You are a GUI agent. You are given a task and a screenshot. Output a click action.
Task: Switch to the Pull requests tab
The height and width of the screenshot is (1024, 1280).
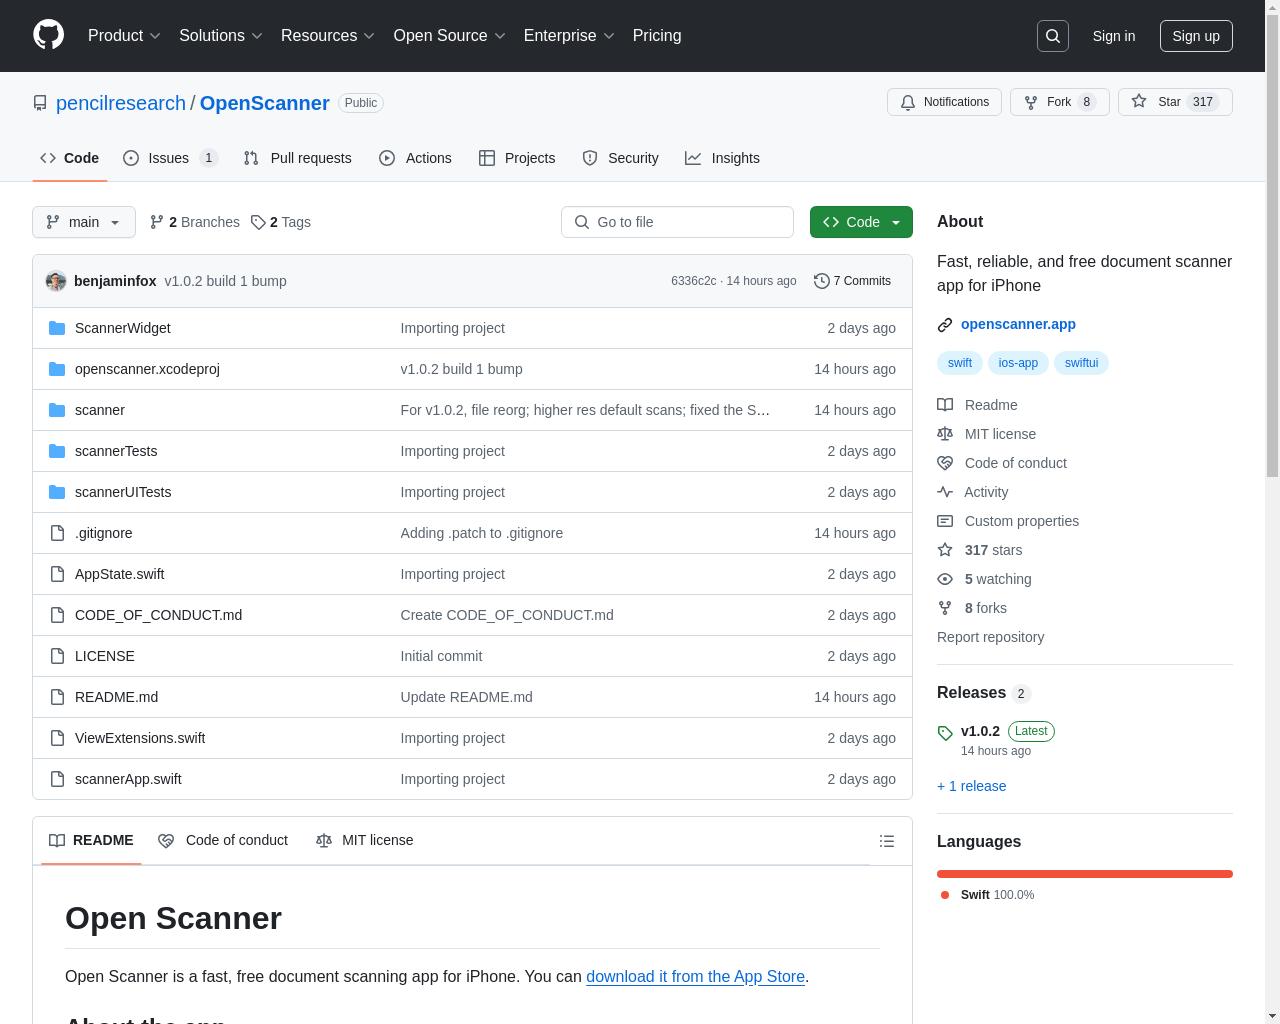coord(297,158)
